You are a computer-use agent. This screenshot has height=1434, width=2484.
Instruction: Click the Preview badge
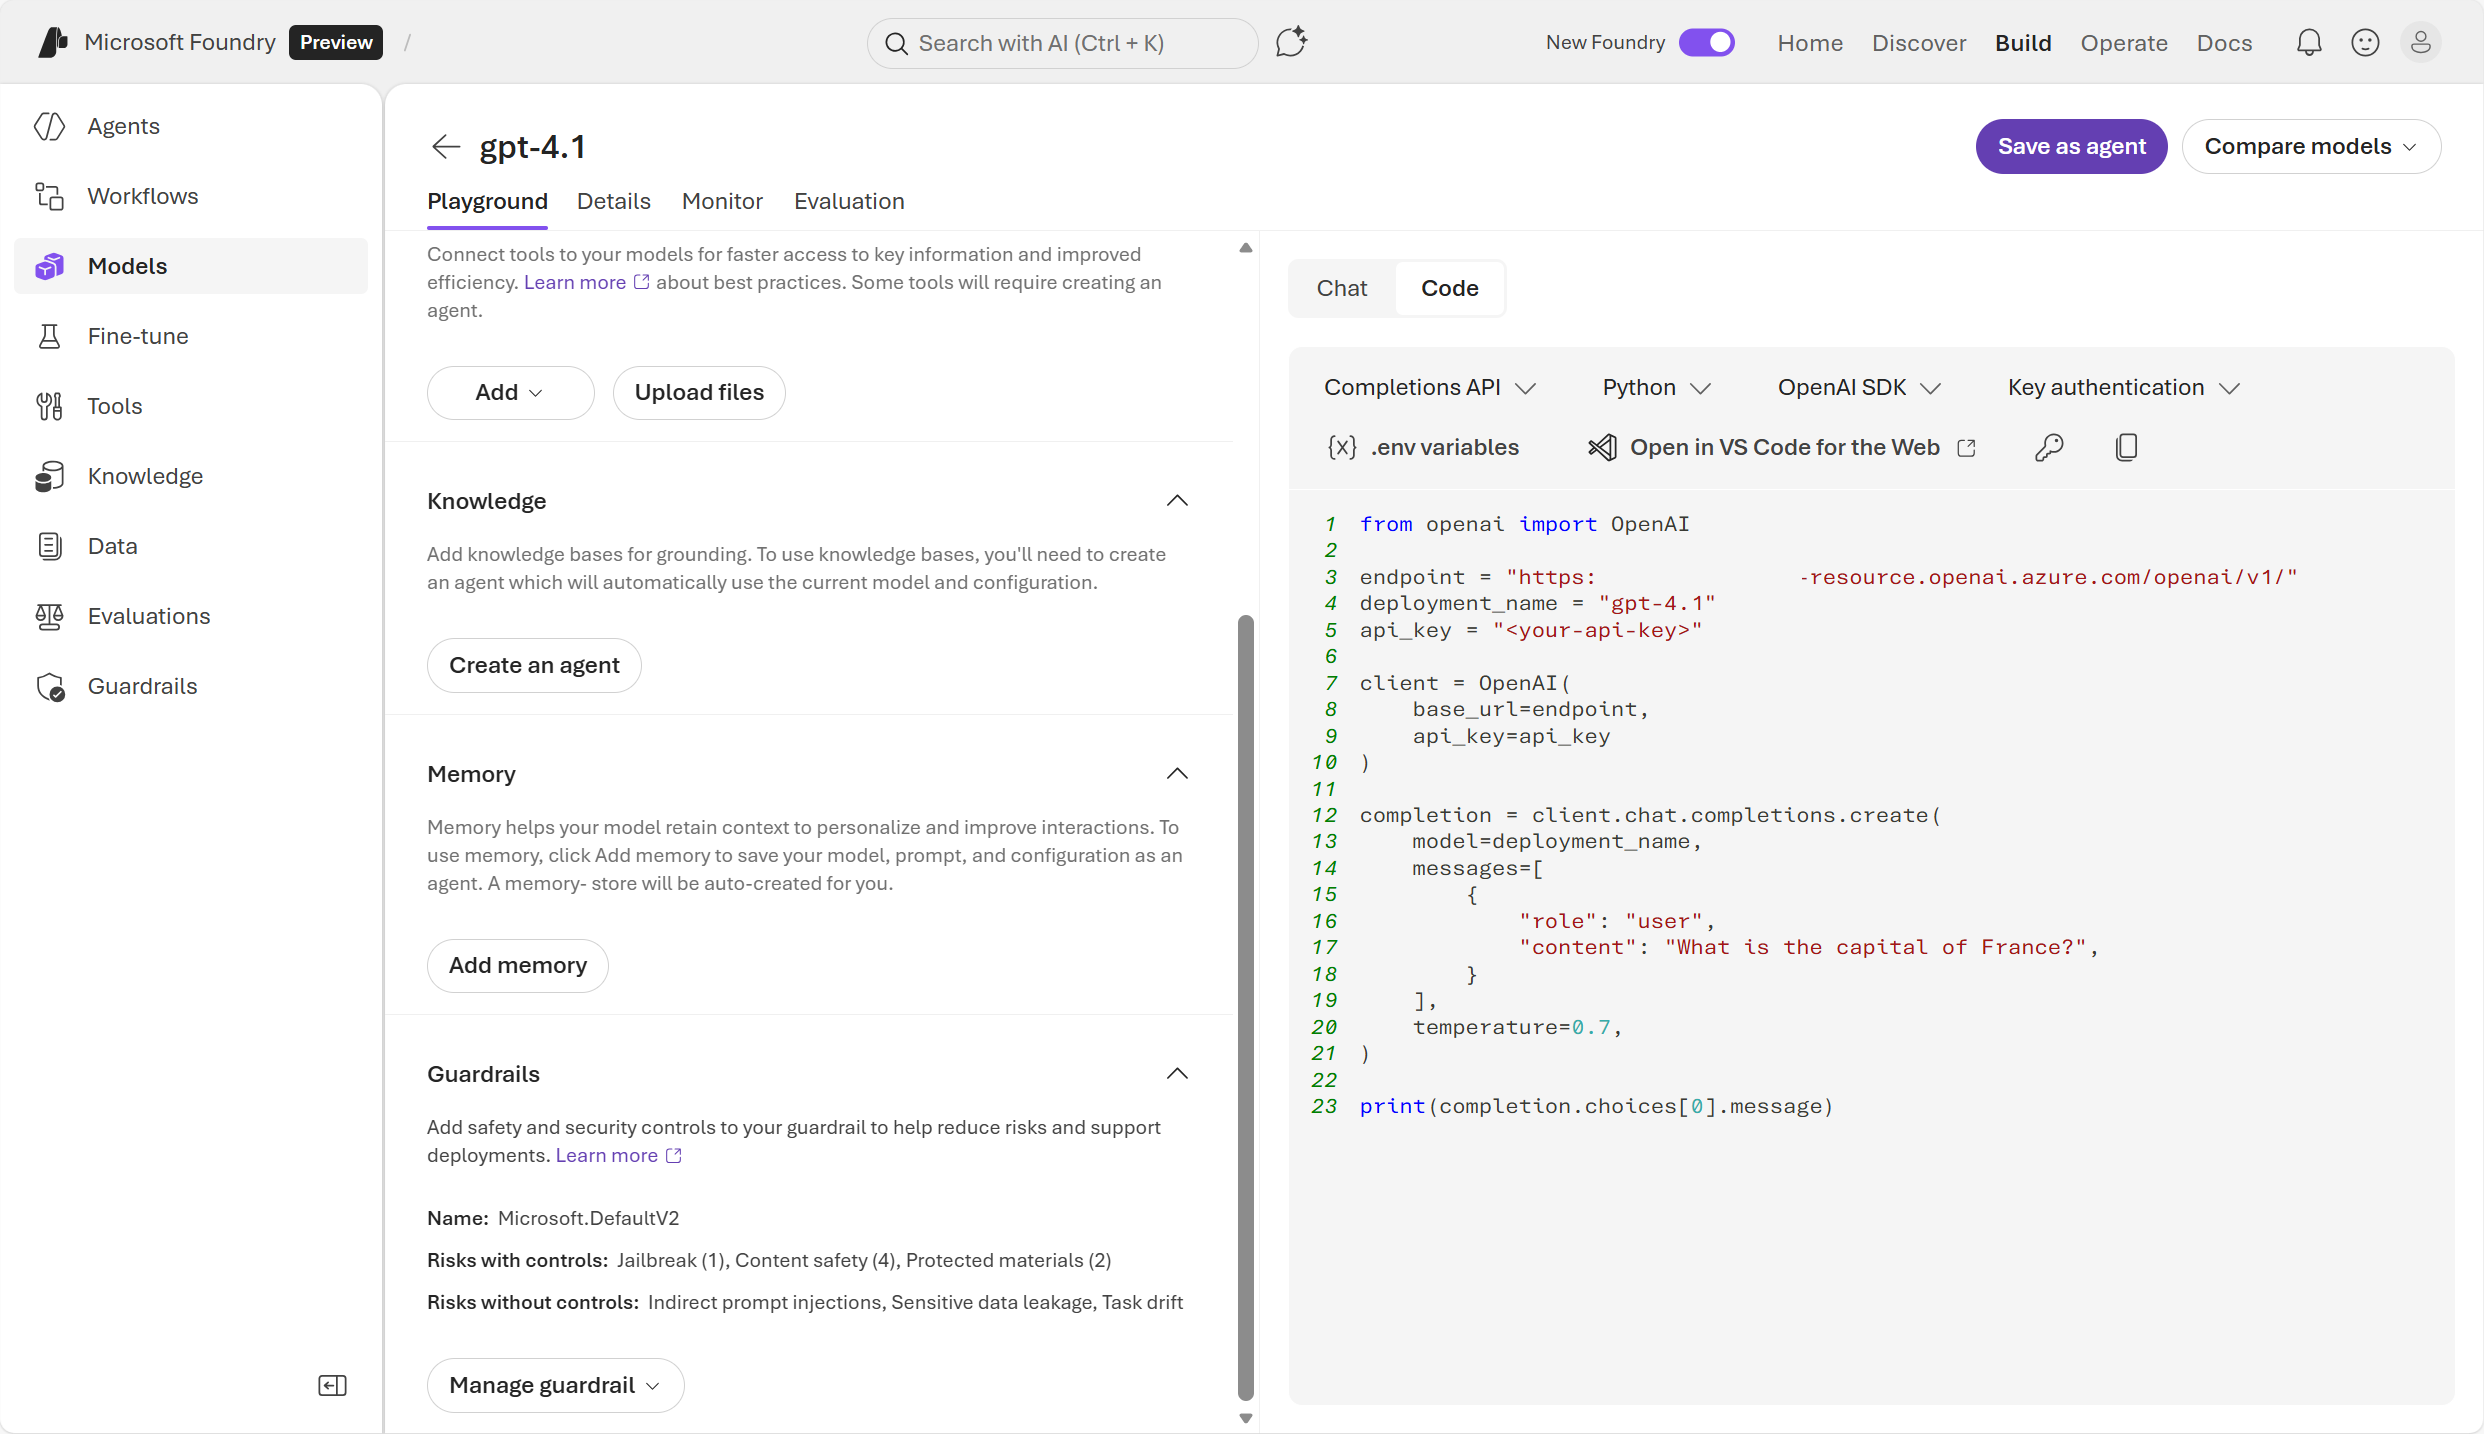coord(335,42)
